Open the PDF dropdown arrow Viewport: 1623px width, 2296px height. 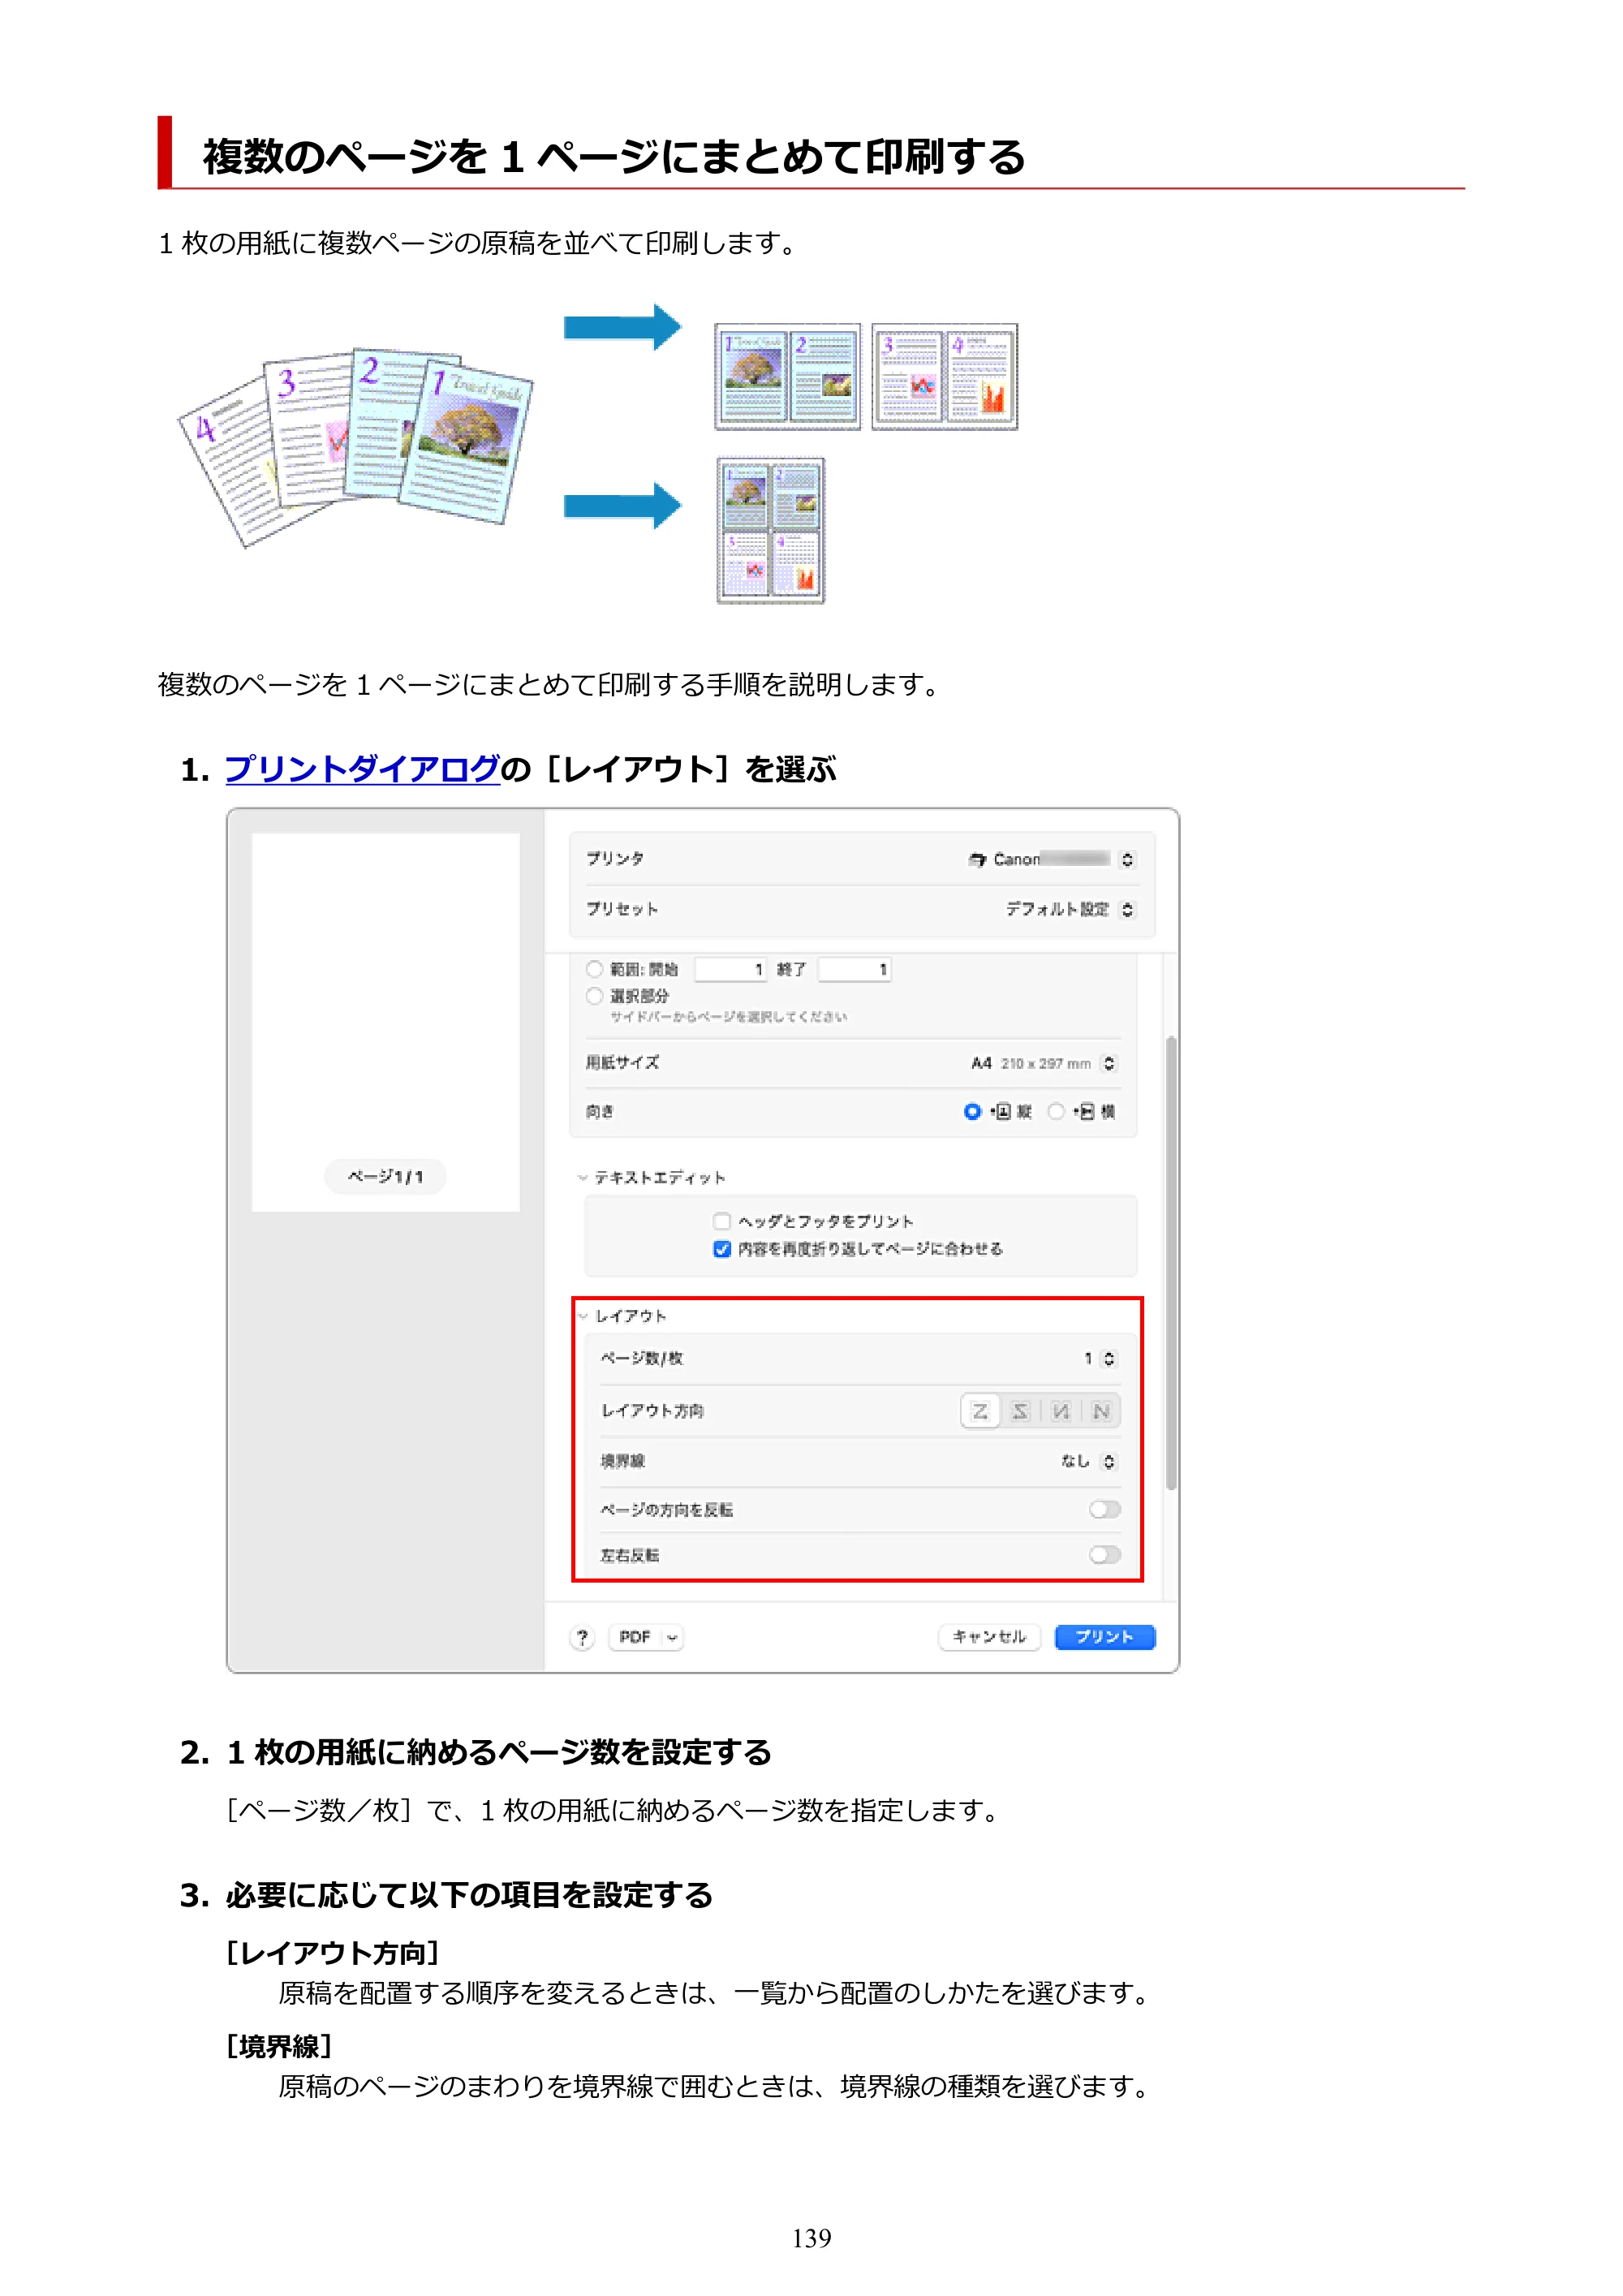672,1637
